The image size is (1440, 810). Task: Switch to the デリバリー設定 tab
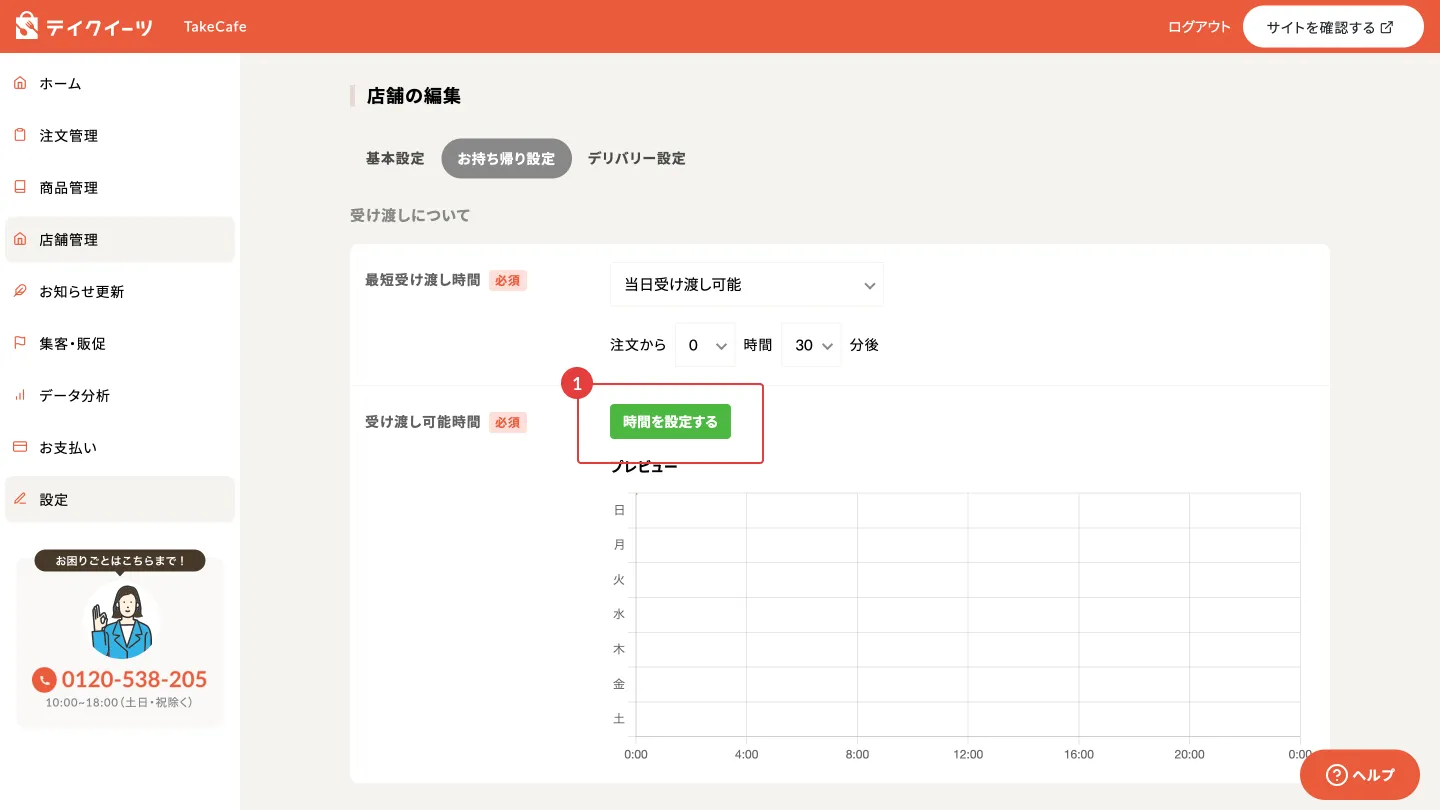pos(636,158)
